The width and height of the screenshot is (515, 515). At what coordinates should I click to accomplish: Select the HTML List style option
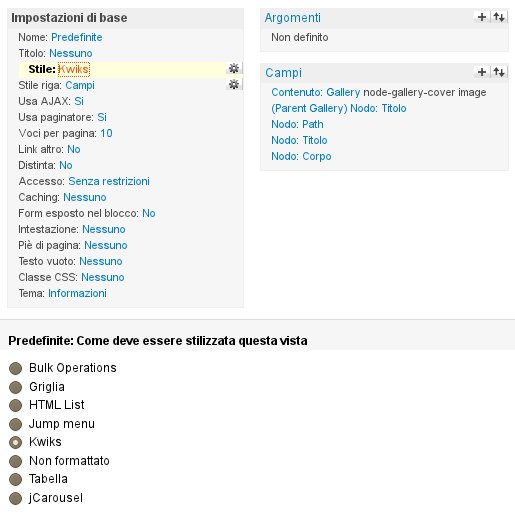pyautogui.click(x=15, y=406)
